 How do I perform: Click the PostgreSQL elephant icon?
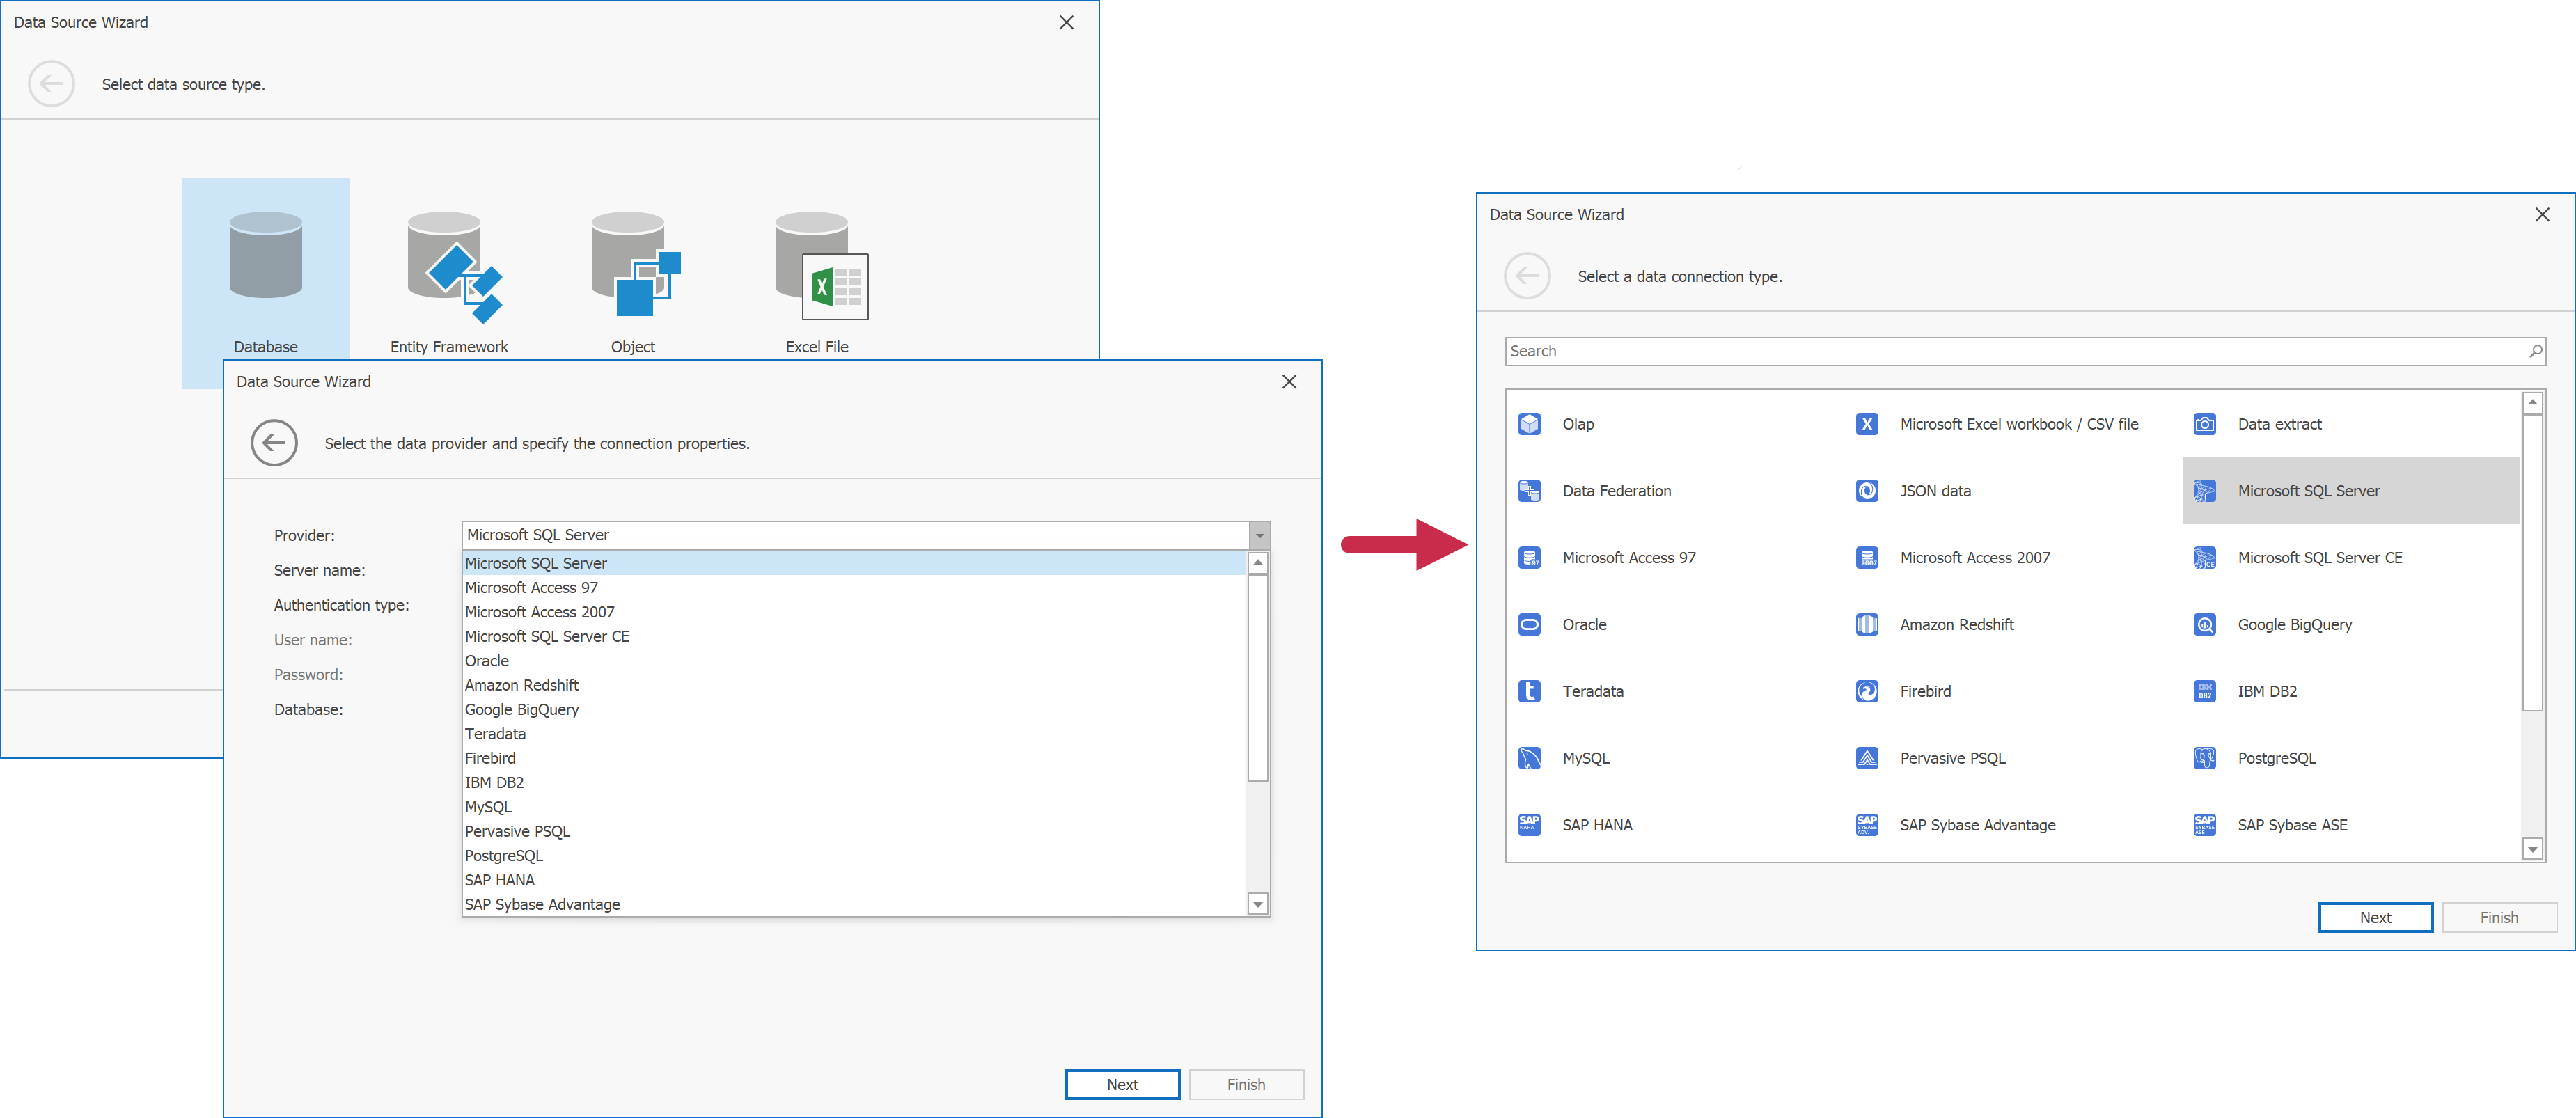click(x=2204, y=758)
